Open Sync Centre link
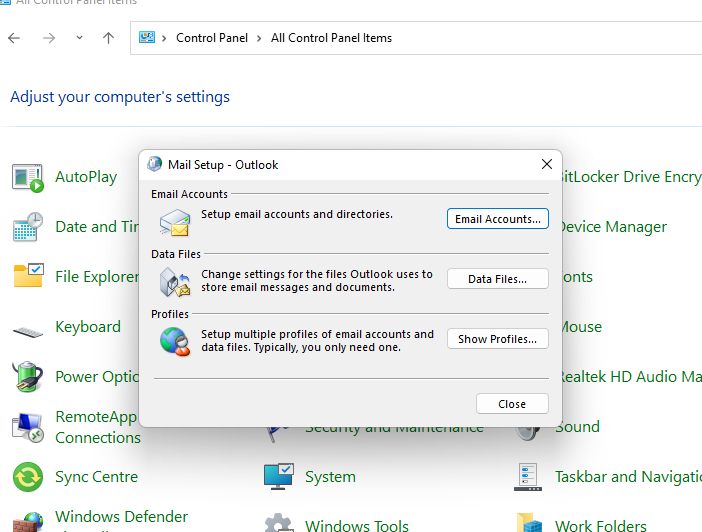Image resolution: width=702 pixels, height=532 pixels. (x=97, y=476)
